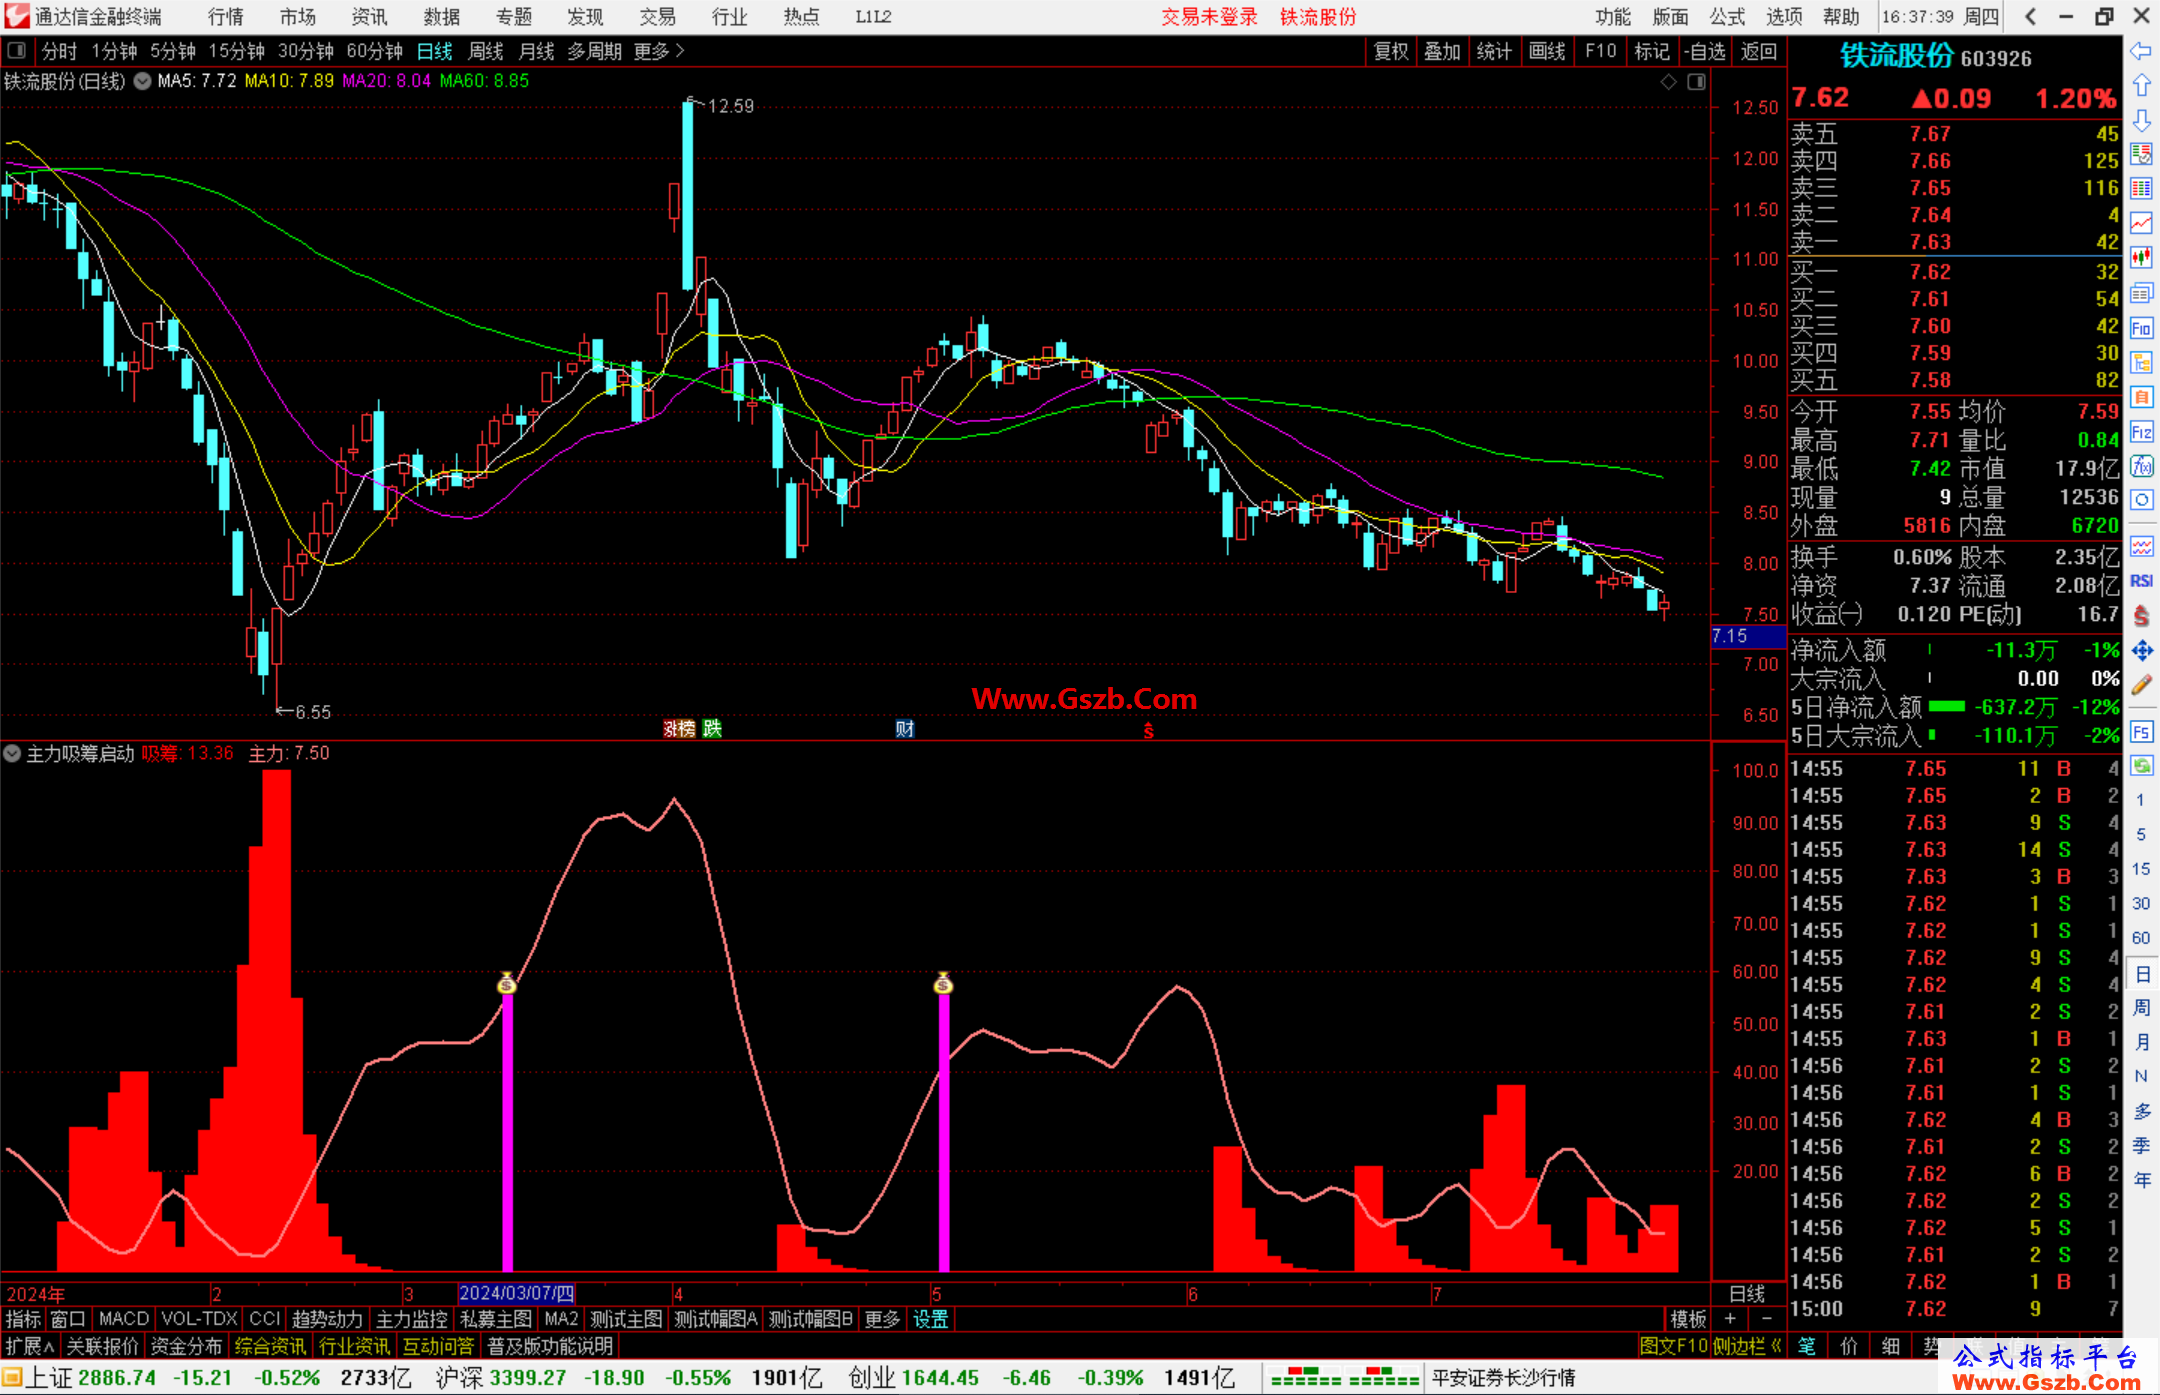The width and height of the screenshot is (2160, 1395).
Task: Open the 公式 menu
Action: click(1727, 17)
